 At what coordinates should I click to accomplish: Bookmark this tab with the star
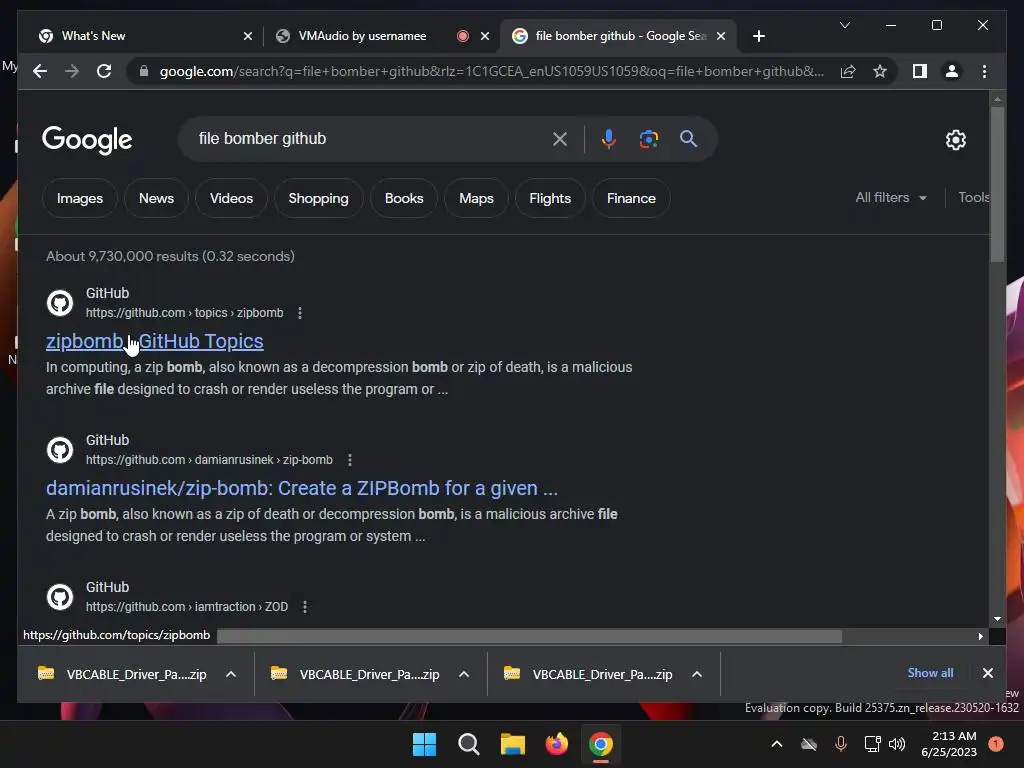pyautogui.click(x=880, y=71)
